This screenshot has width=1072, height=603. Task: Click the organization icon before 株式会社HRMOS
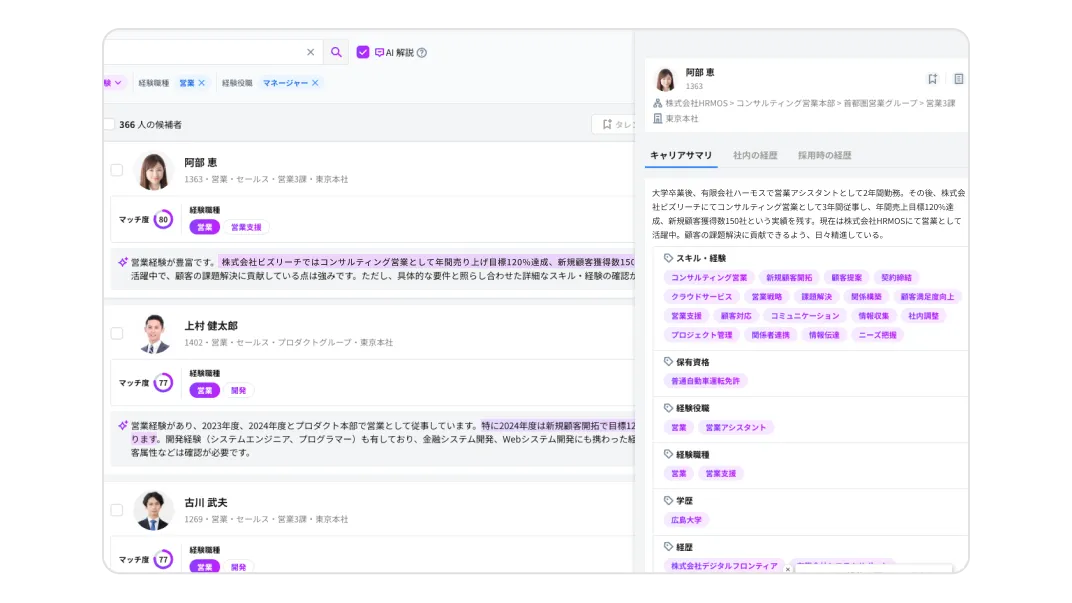point(658,102)
